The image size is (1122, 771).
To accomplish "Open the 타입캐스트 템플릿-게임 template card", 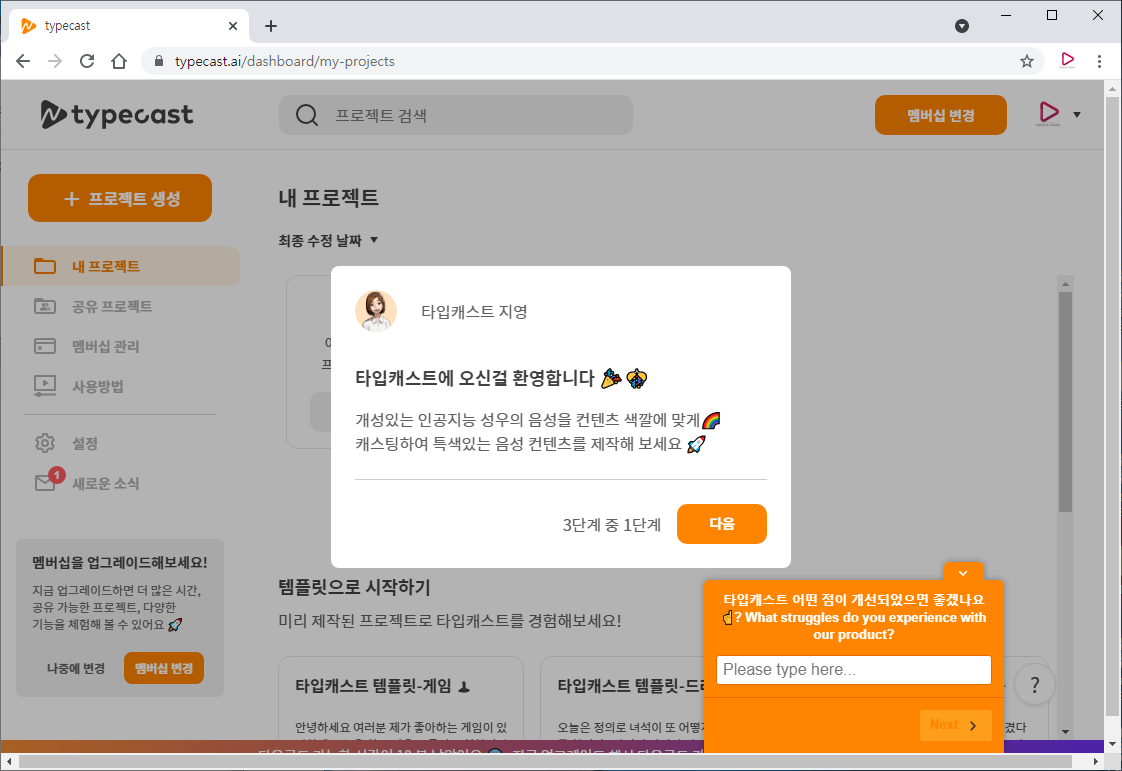I will (401, 698).
